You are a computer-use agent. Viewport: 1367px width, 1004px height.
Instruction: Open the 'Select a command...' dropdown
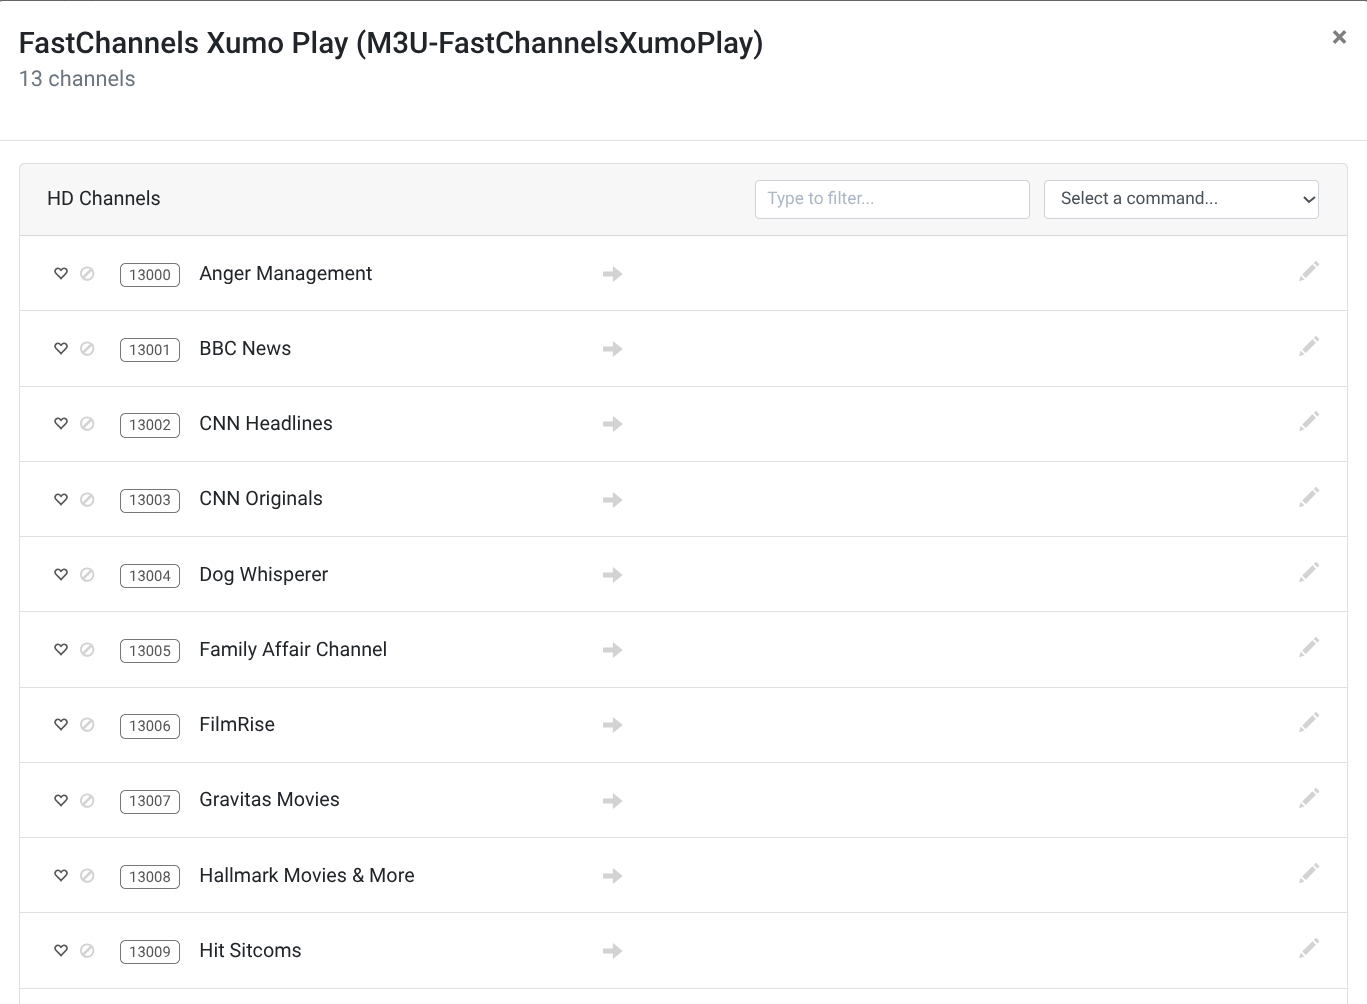(x=1181, y=199)
